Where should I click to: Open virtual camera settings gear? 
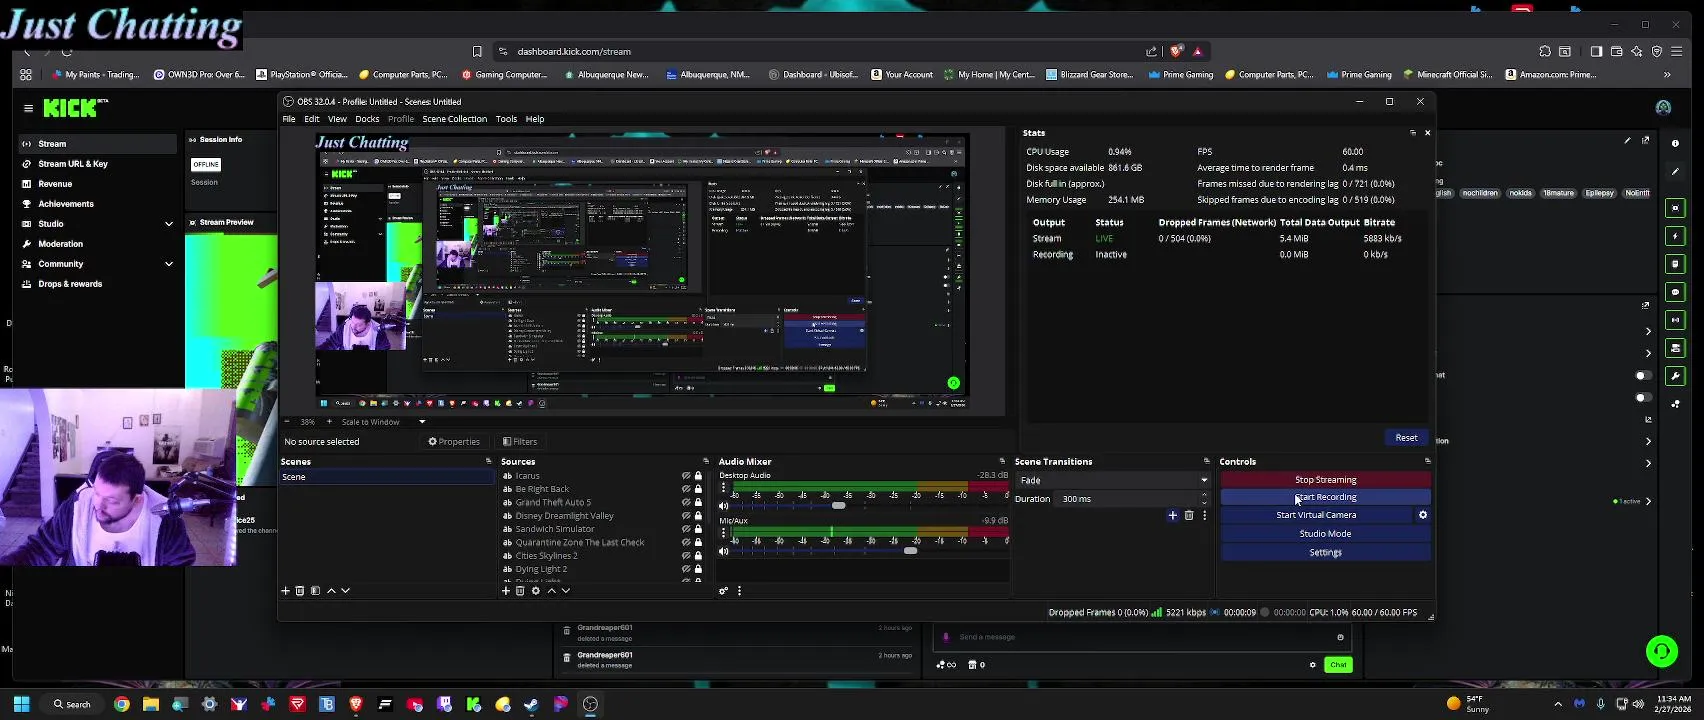(x=1423, y=515)
